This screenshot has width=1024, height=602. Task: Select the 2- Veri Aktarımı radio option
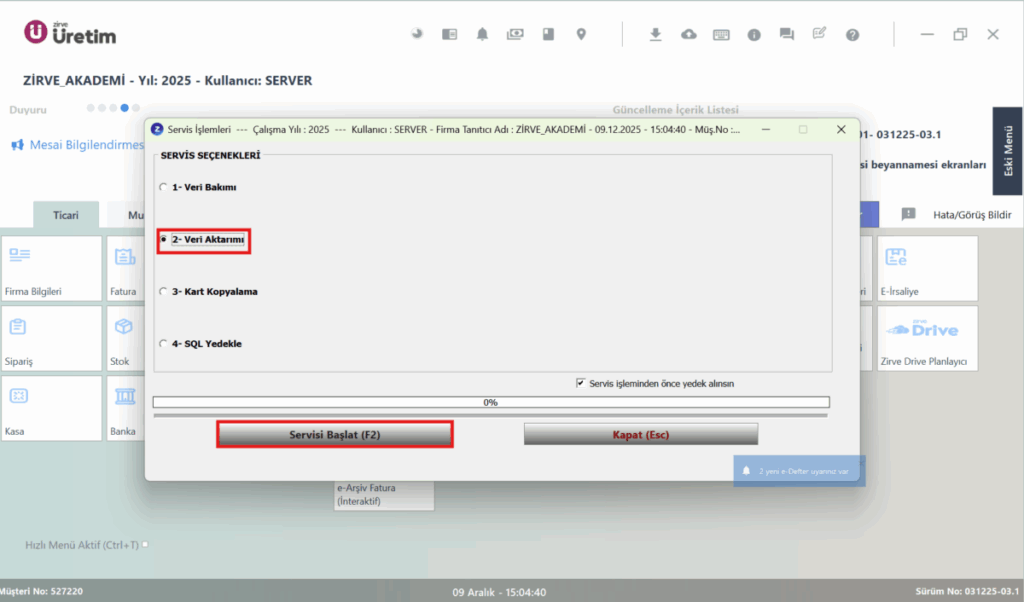click(163, 240)
